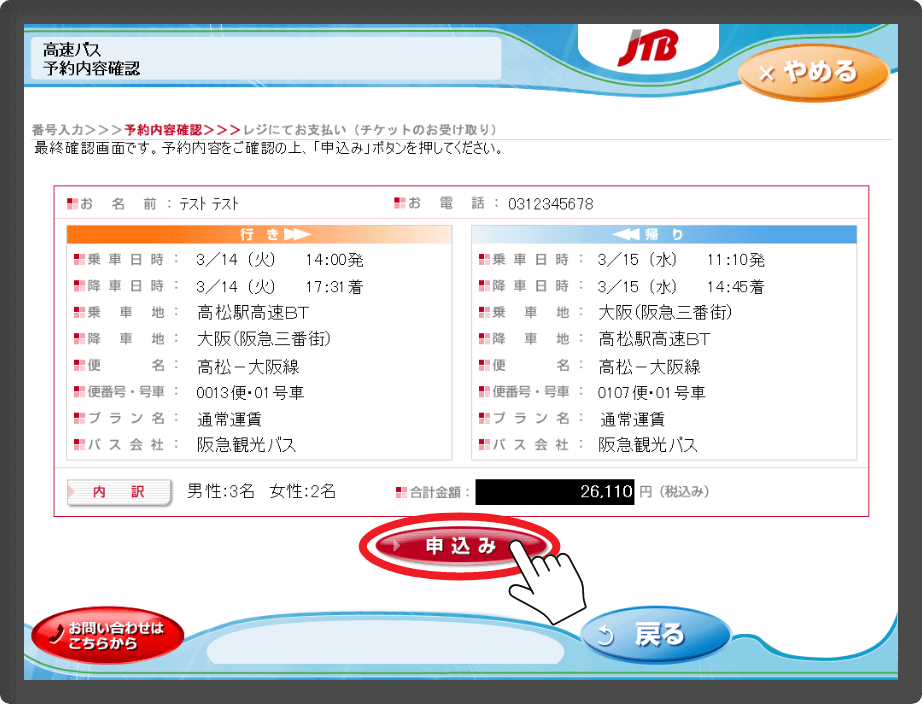This screenshot has width=922, height=704.
Task: Click the black total amount 26,110 field
Action: [555, 492]
